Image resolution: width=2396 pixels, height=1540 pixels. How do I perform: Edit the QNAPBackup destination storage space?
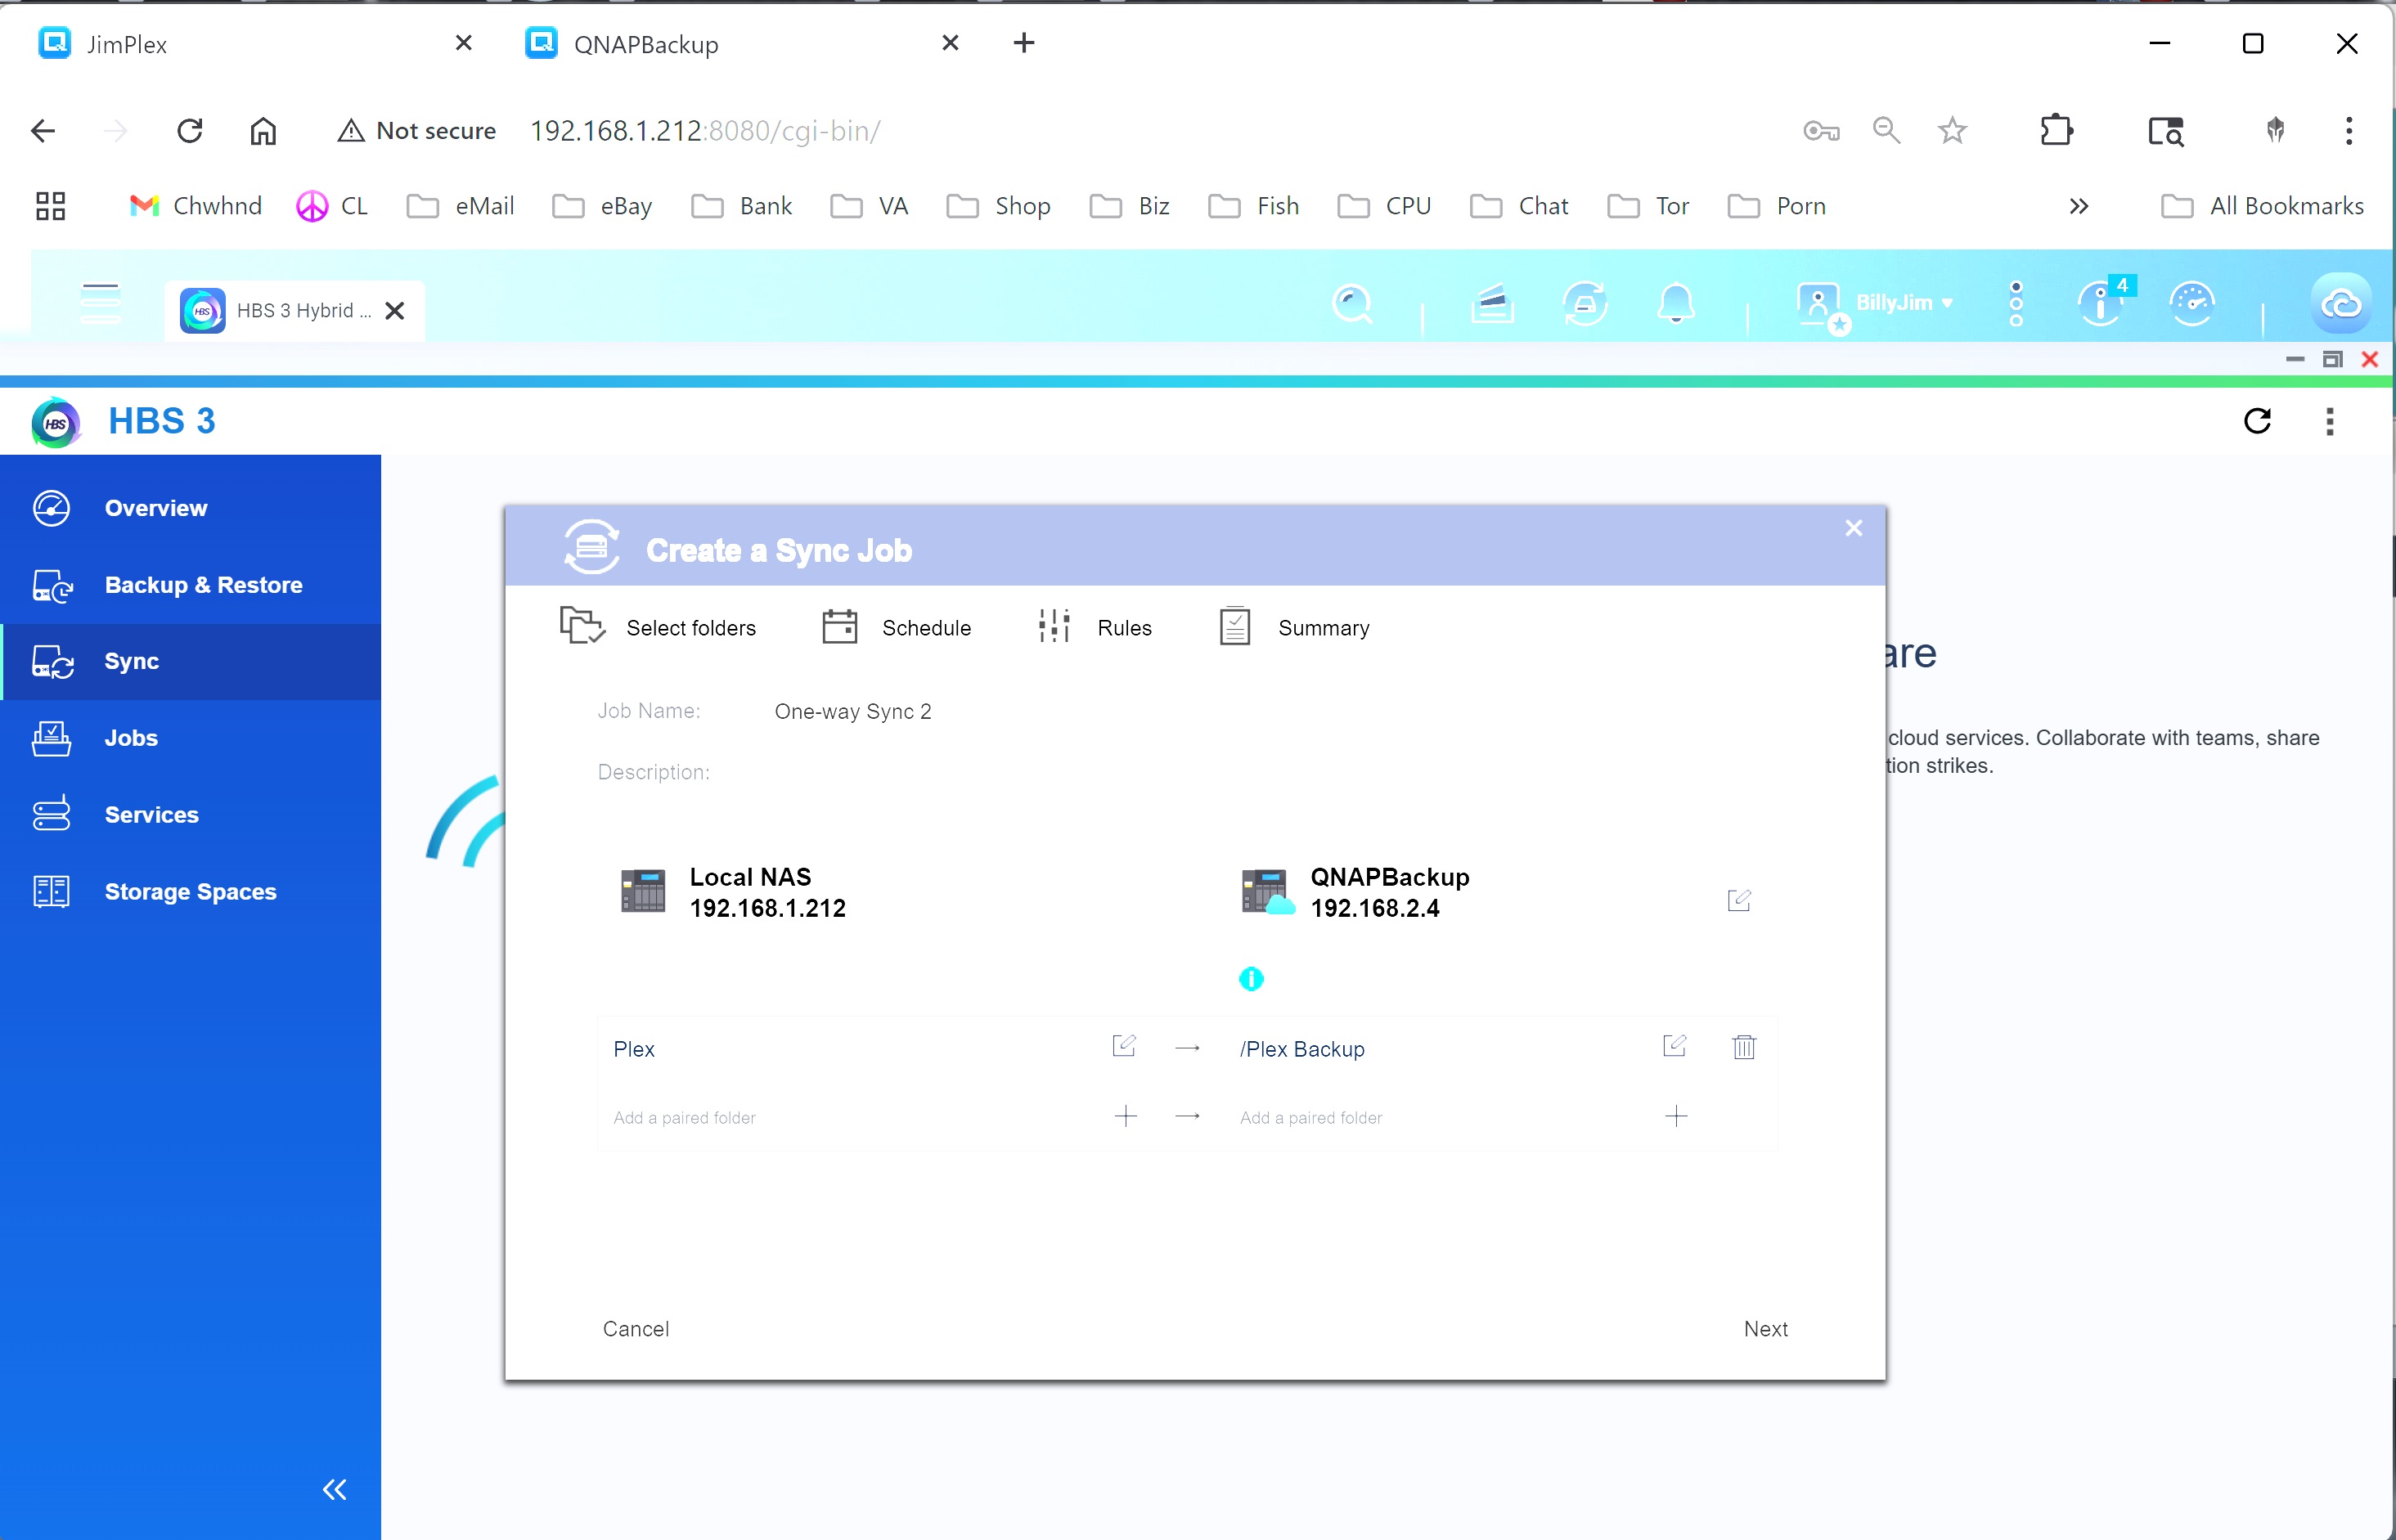coord(1739,900)
